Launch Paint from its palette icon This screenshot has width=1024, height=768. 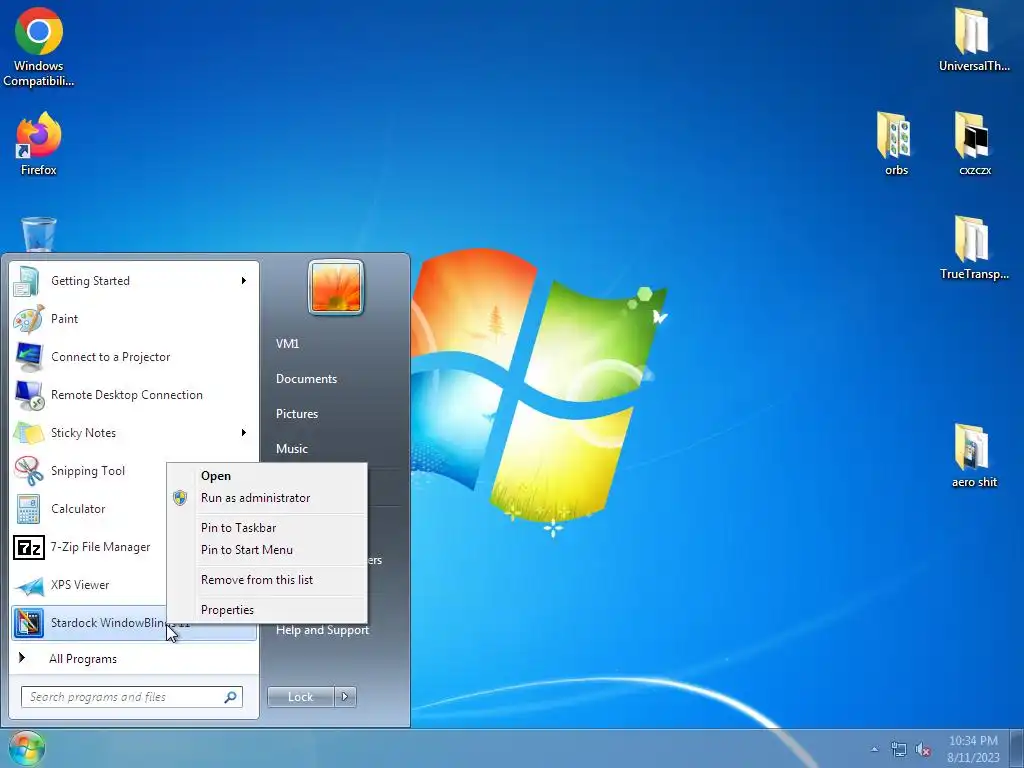click(28, 319)
